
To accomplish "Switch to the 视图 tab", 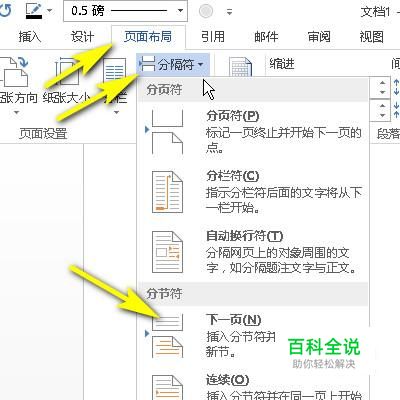I will point(371,37).
